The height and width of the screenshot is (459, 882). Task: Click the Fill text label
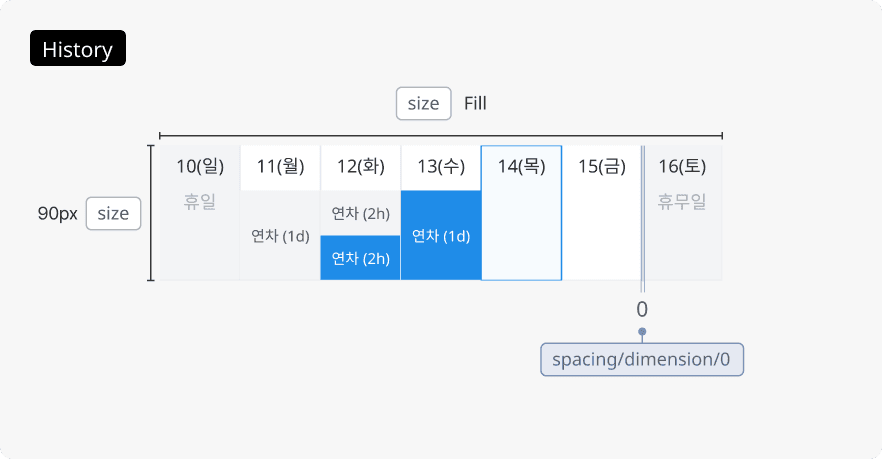(x=475, y=103)
